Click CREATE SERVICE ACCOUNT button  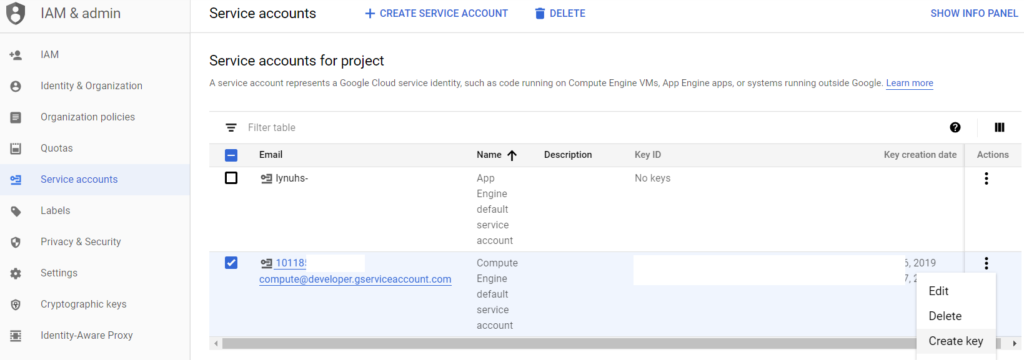coord(436,14)
